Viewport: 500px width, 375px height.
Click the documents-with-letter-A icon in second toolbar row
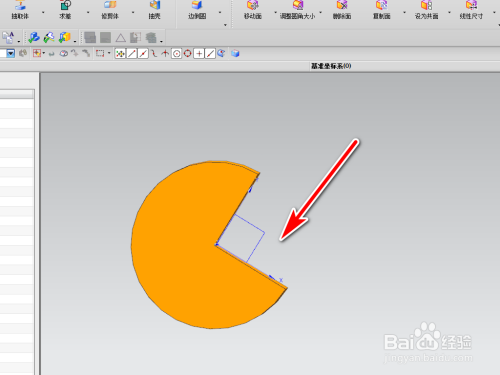click(x=8, y=38)
